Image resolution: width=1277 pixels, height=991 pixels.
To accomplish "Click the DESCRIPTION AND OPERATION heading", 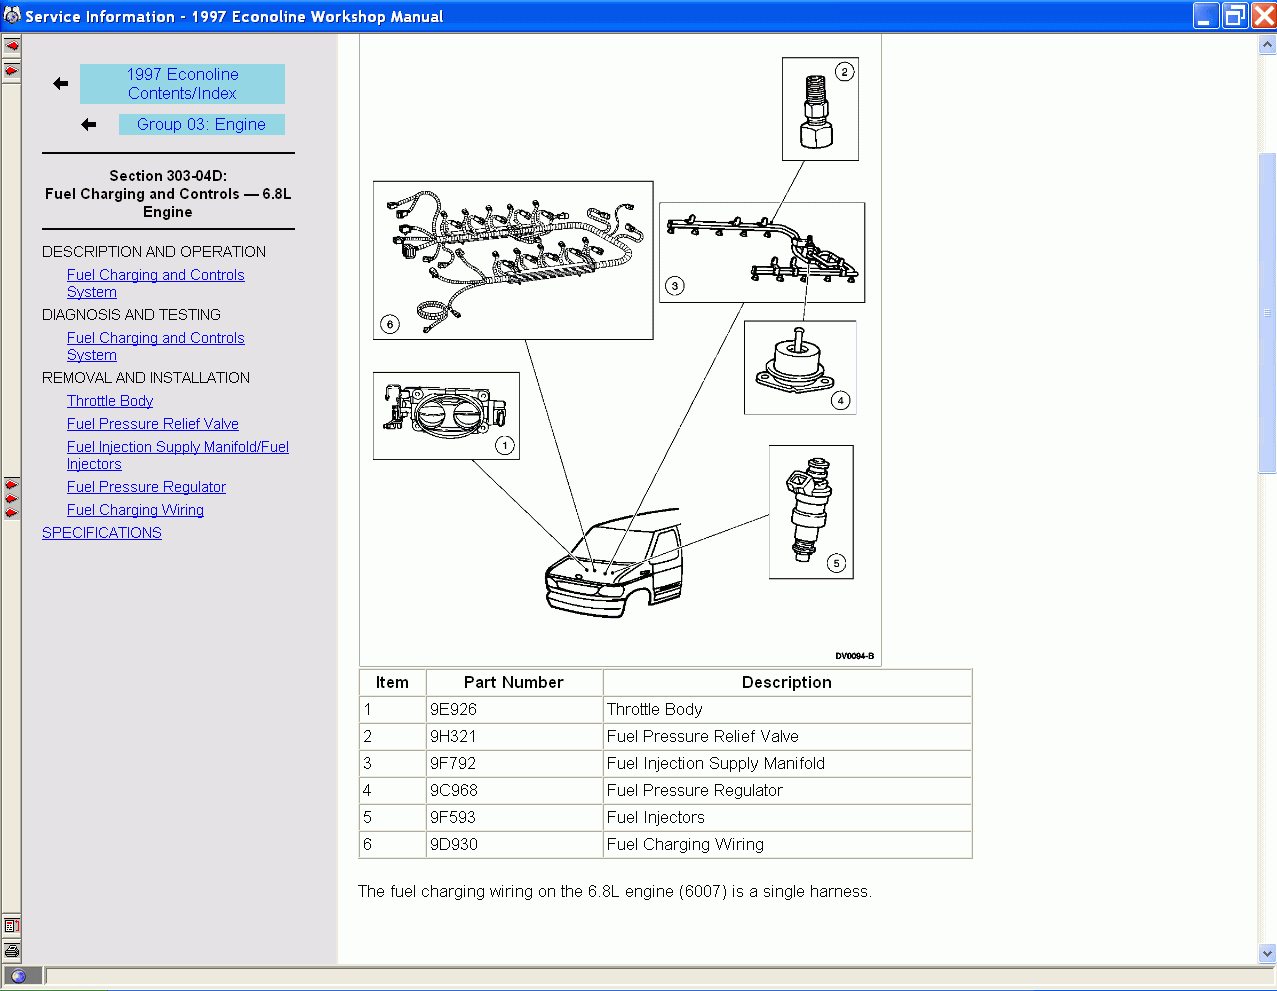I will coord(154,252).
